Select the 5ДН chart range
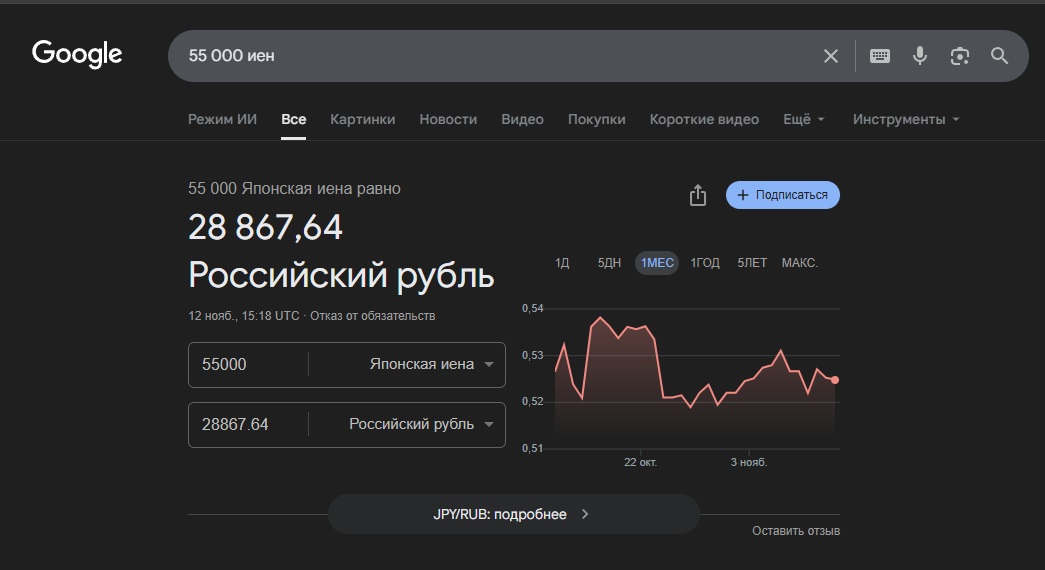The width and height of the screenshot is (1045, 570). pos(609,263)
